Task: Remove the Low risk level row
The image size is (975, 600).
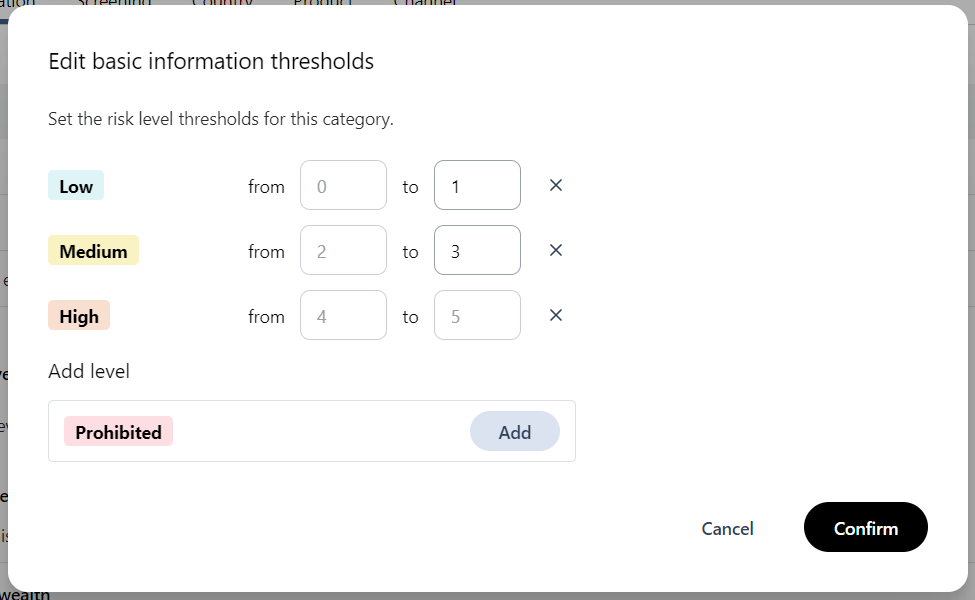Action: tap(556, 185)
